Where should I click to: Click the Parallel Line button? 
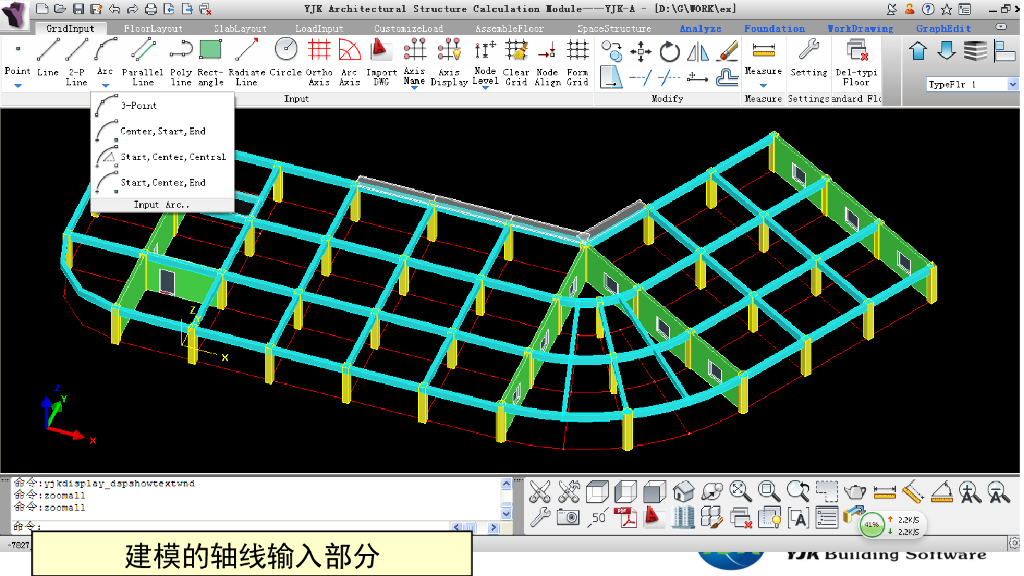(143, 62)
